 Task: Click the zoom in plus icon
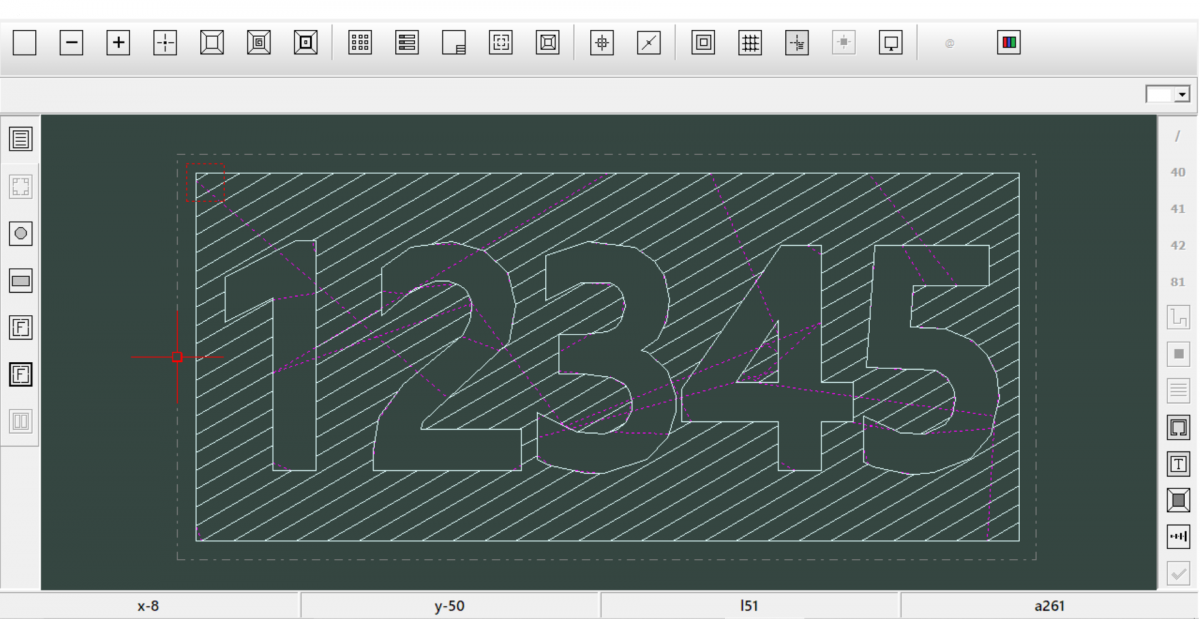pyautogui.click(x=118, y=43)
